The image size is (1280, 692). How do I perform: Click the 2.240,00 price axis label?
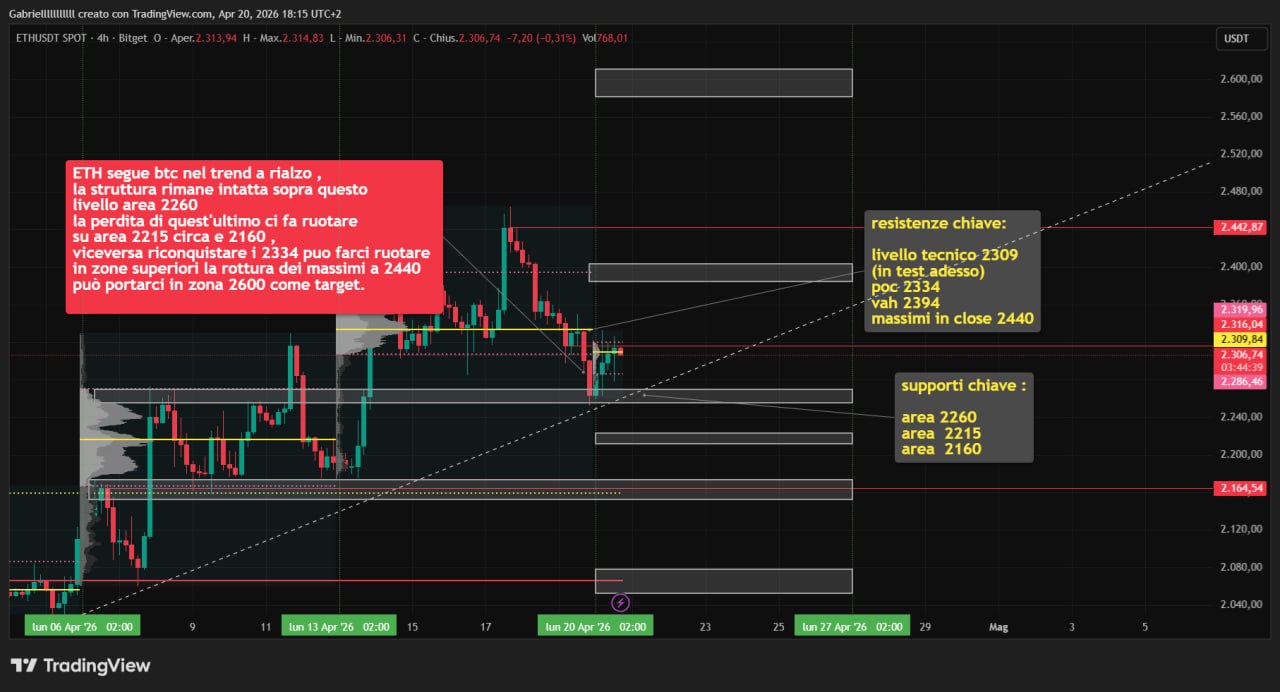1240,417
